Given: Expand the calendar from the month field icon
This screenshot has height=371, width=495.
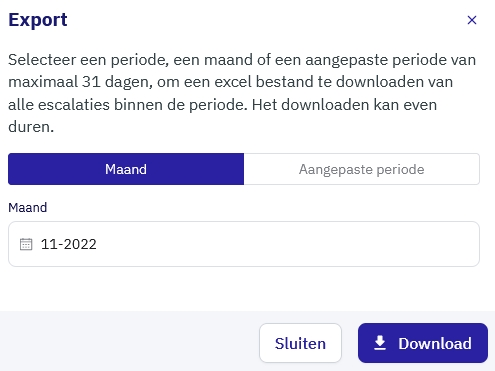Looking at the screenshot, I should point(26,244).
